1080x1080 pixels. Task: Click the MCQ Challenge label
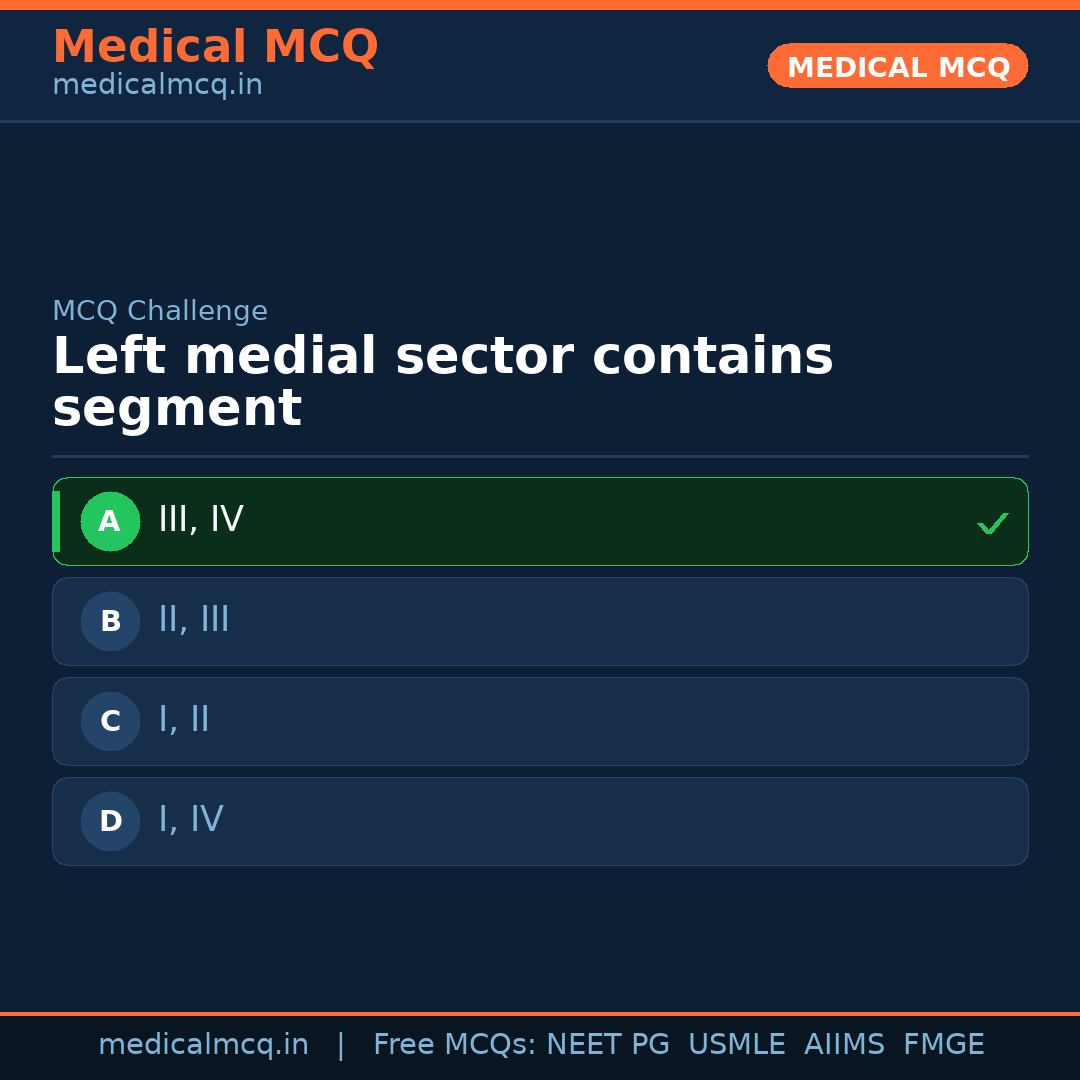(160, 311)
